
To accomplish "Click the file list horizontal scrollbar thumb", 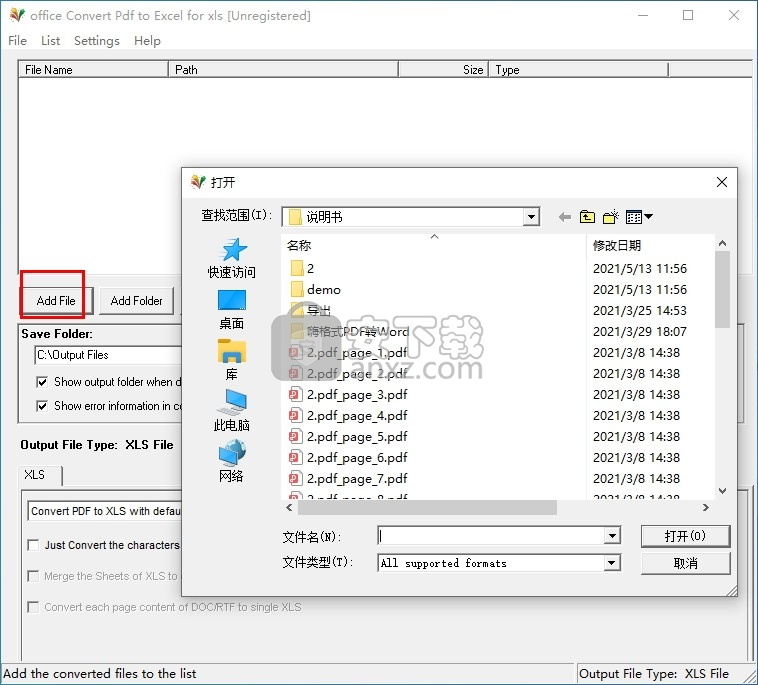I will coord(427,508).
